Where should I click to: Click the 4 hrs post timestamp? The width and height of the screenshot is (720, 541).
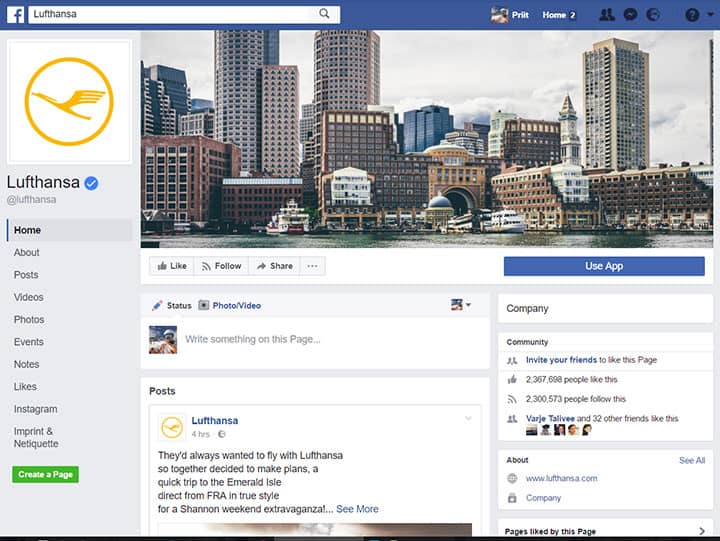[200, 434]
